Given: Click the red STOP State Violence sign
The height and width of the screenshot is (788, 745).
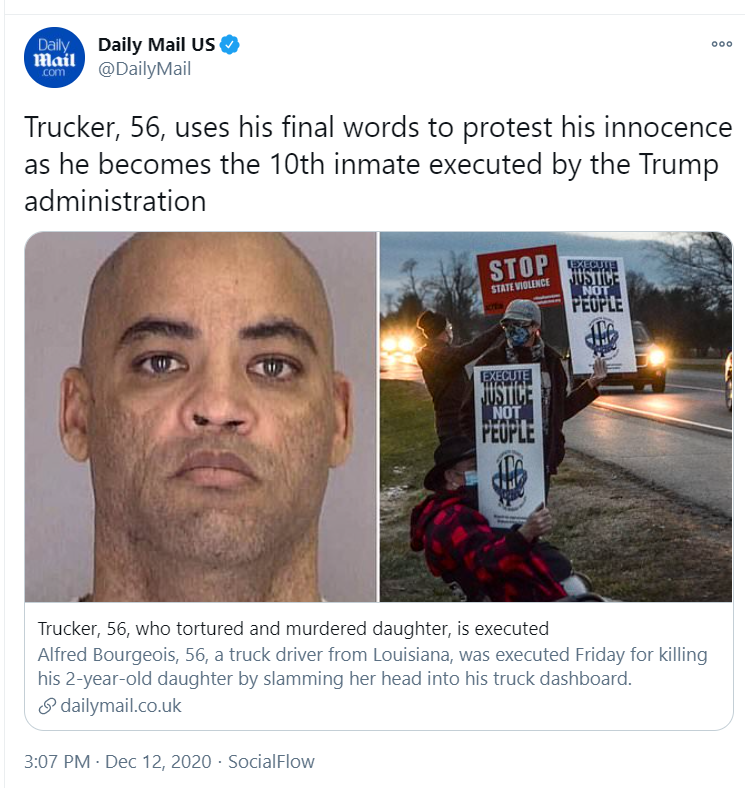Looking at the screenshot, I should 518,278.
